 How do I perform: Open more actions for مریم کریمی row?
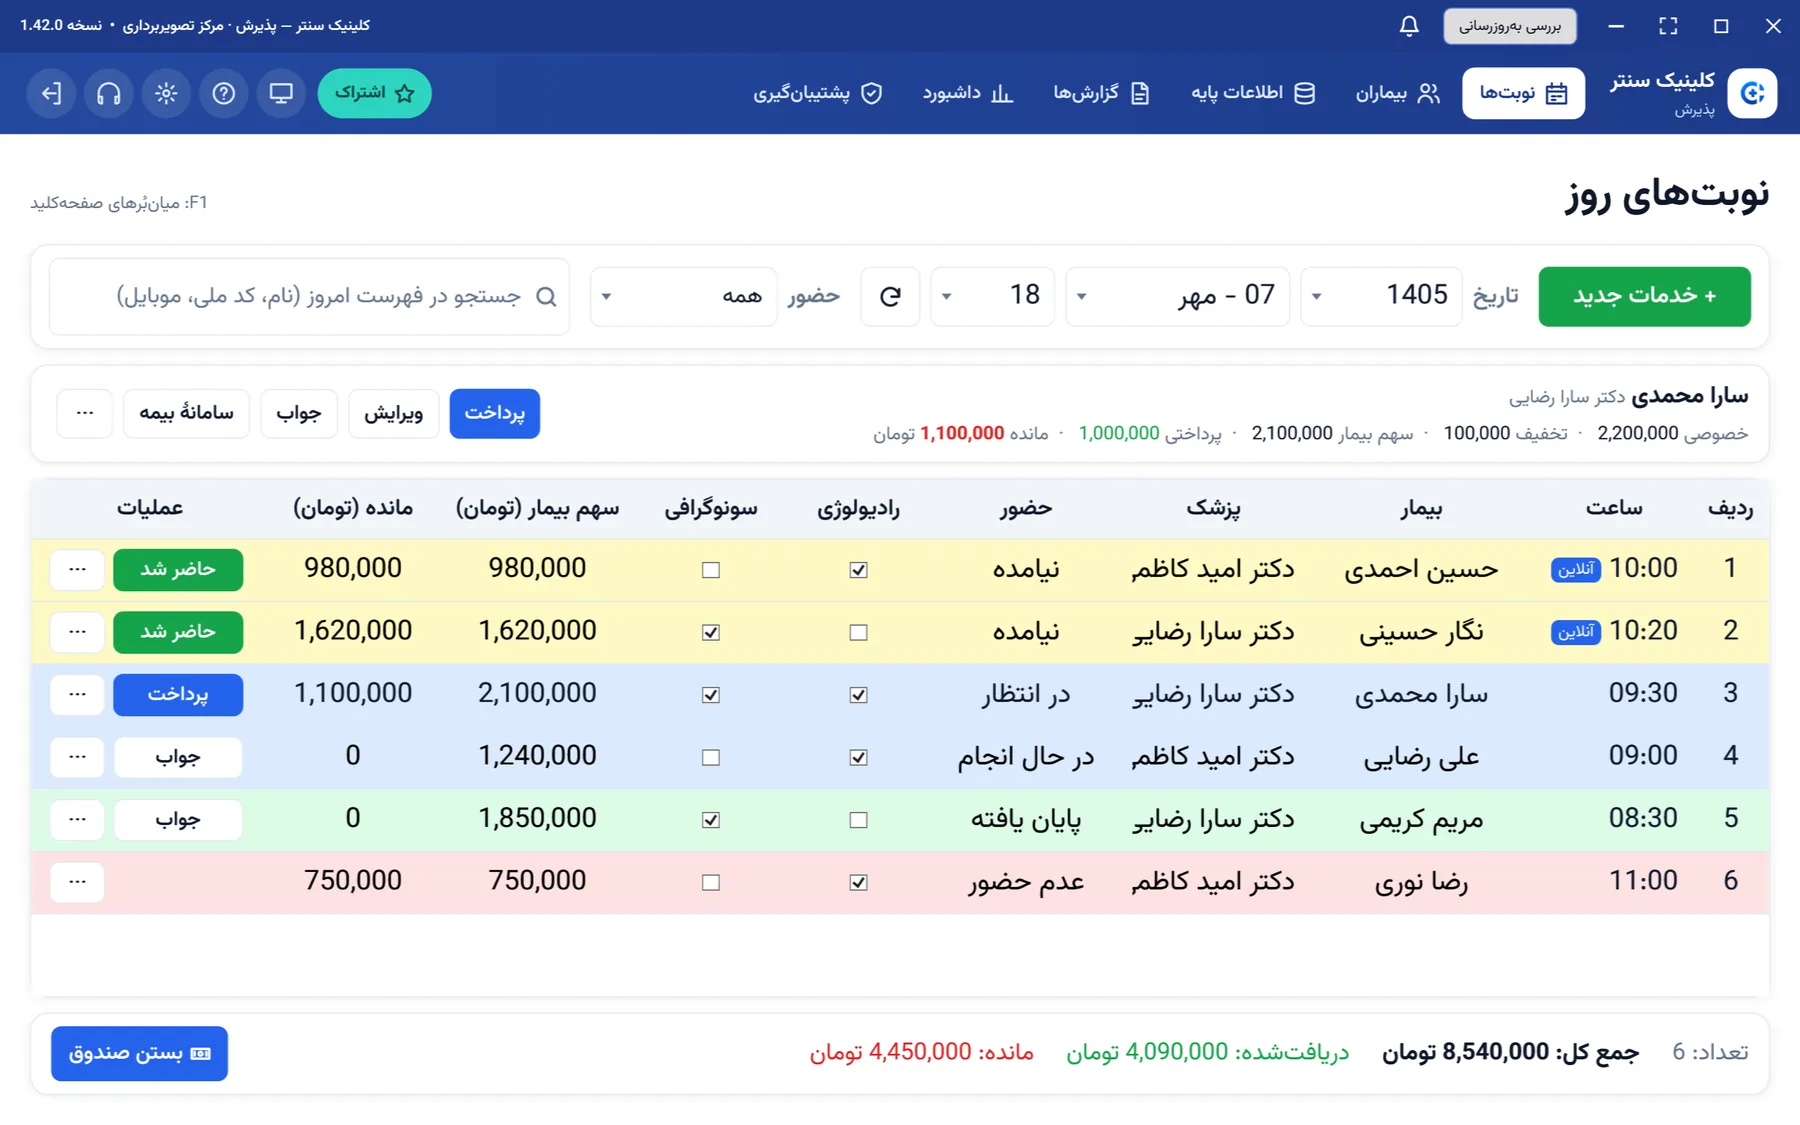pos(77,819)
